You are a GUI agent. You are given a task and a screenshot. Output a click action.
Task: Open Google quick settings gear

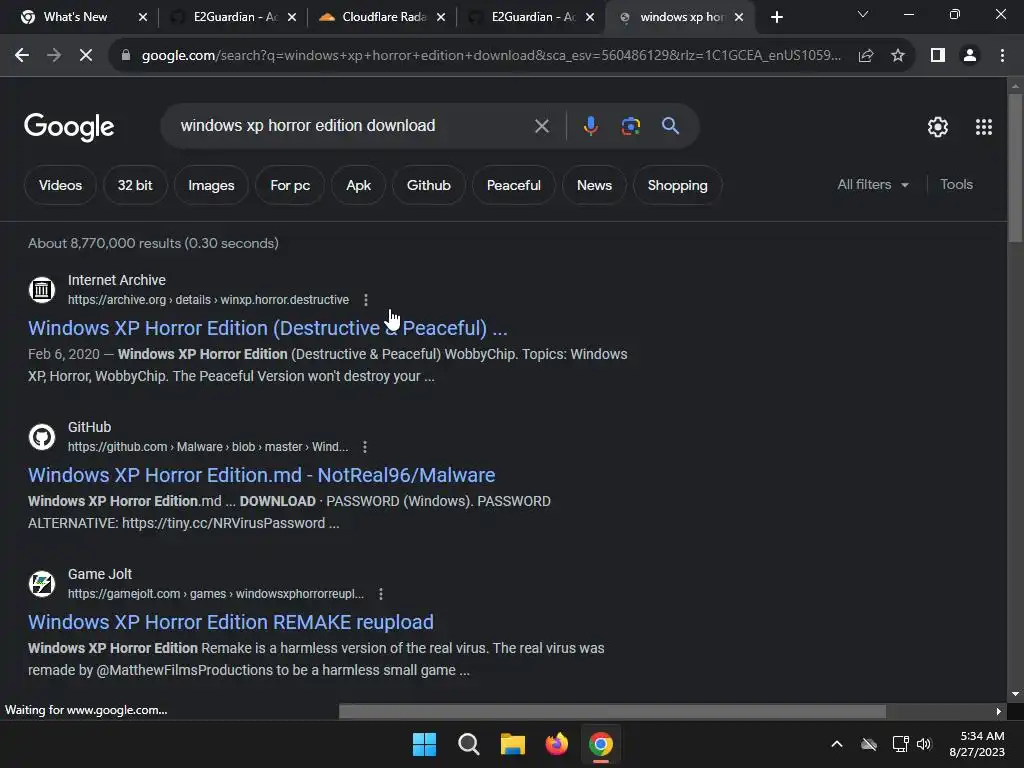[x=938, y=127]
